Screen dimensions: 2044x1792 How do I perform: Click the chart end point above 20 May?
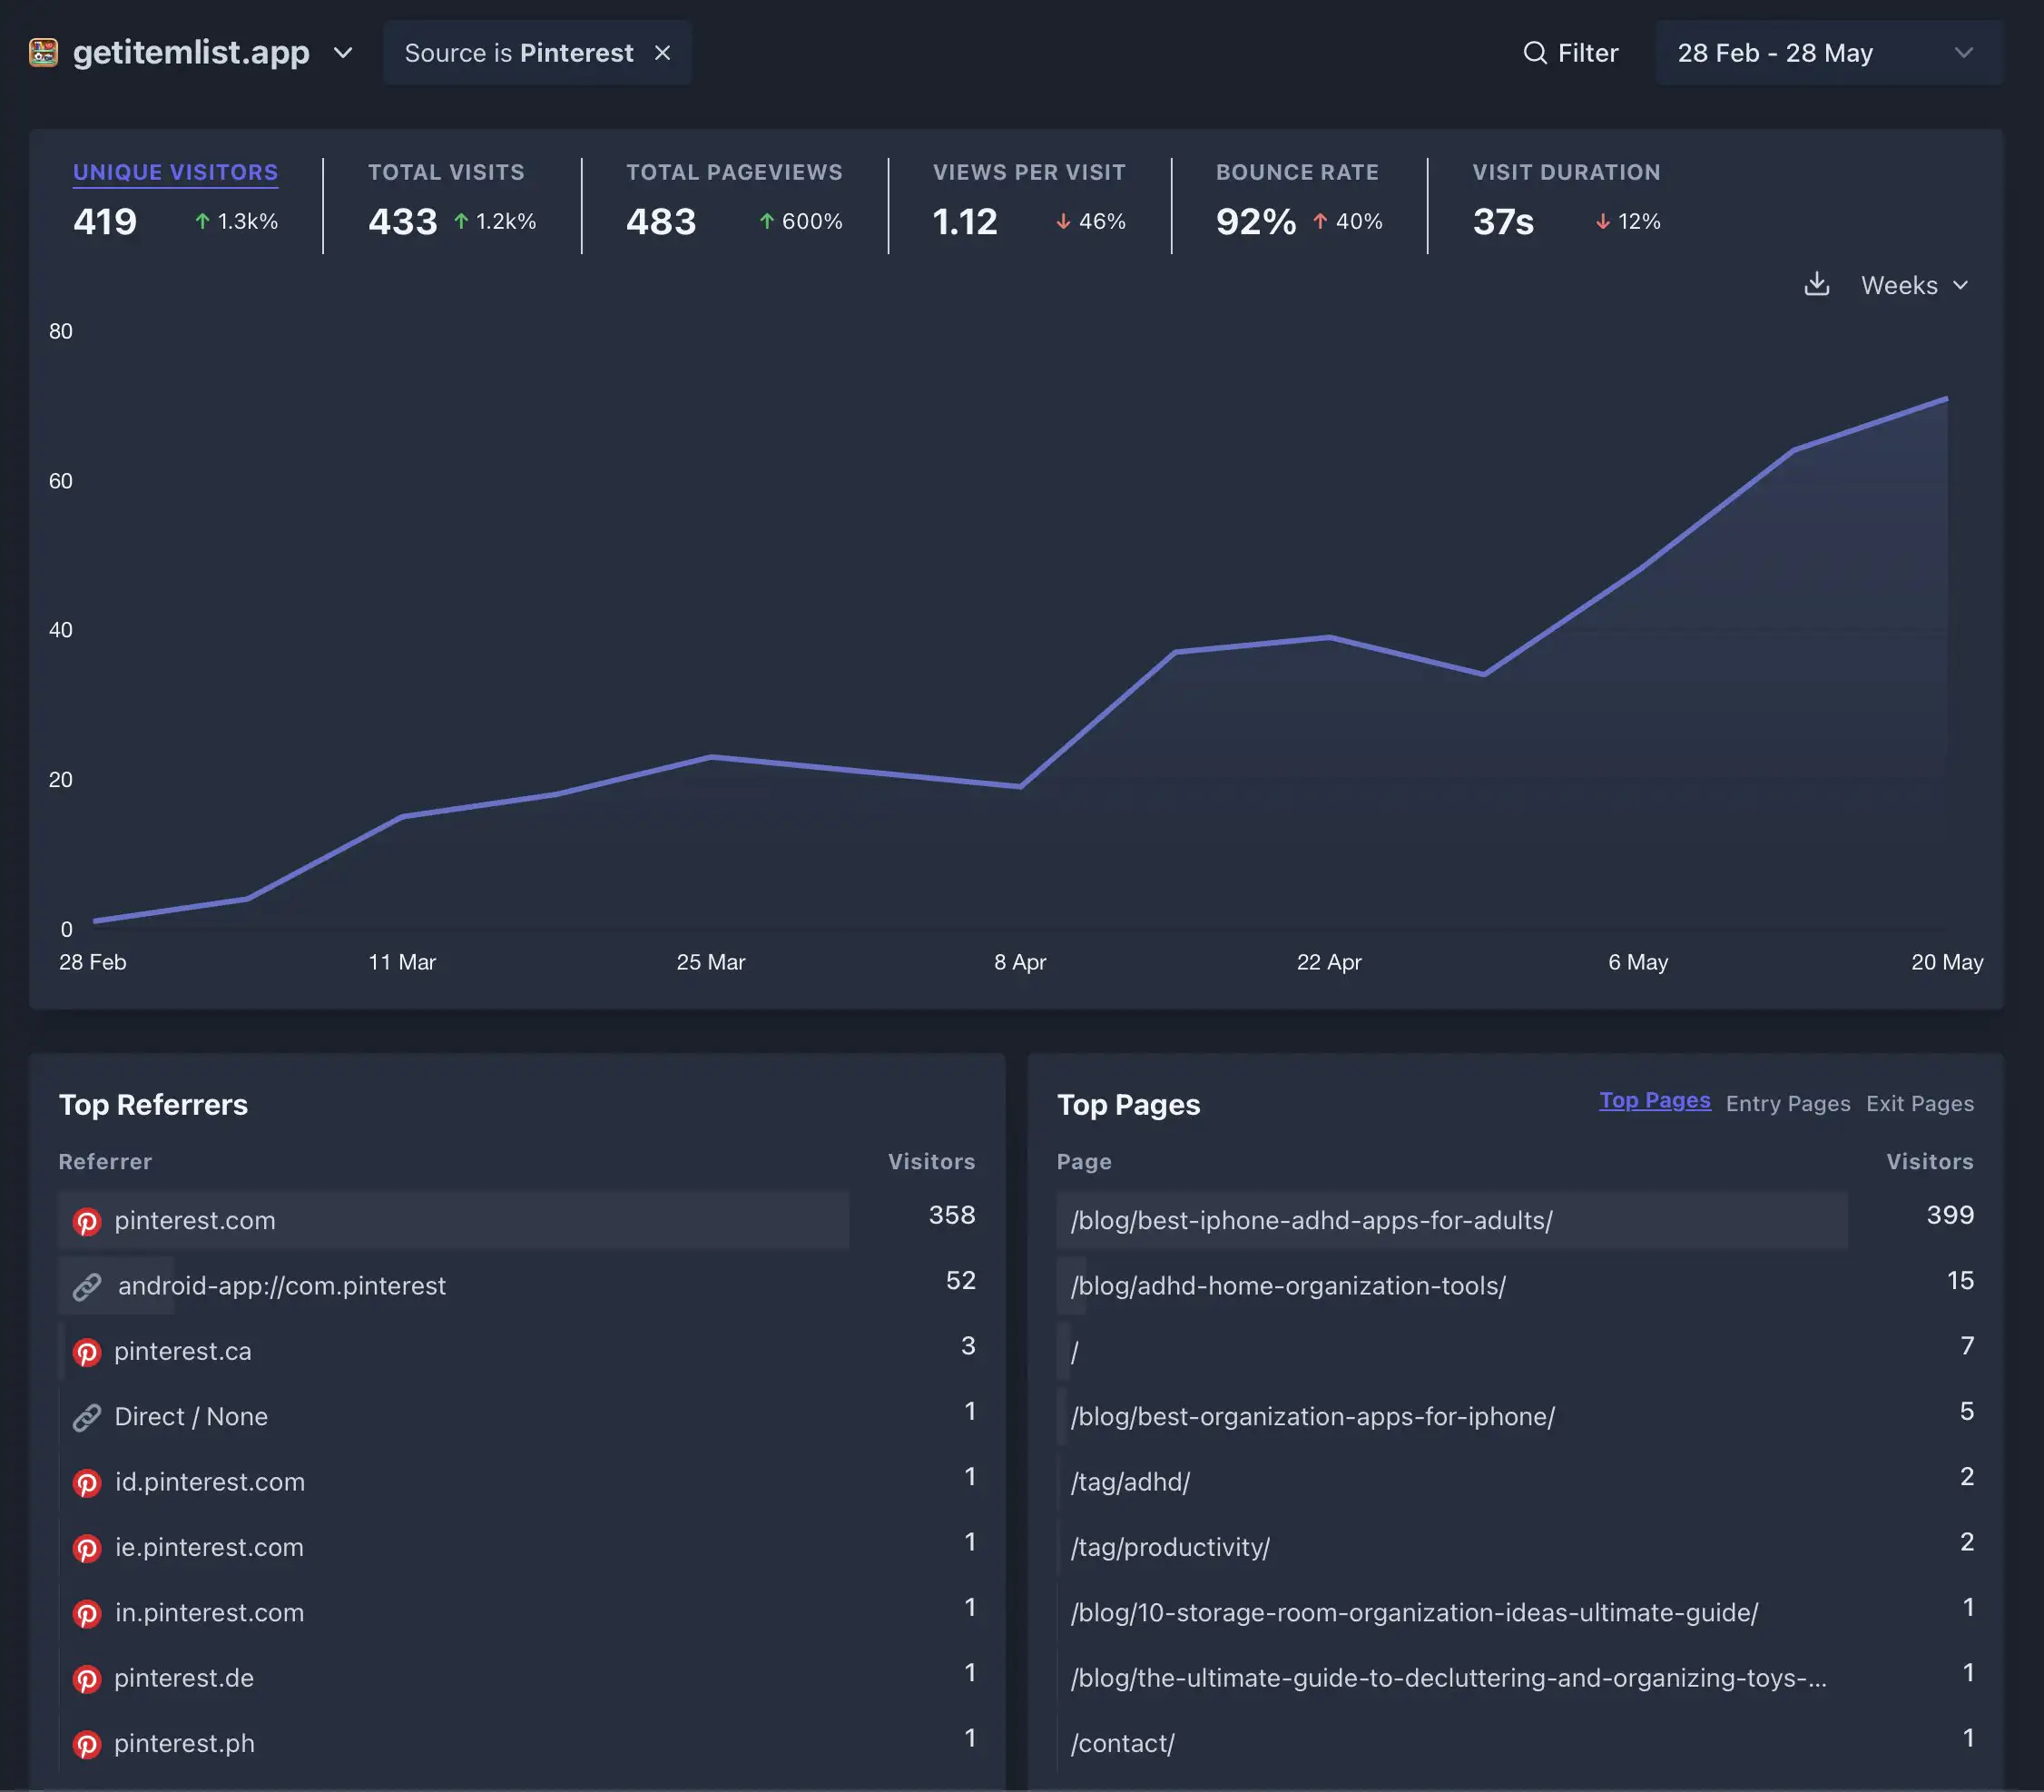pos(1946,399)
